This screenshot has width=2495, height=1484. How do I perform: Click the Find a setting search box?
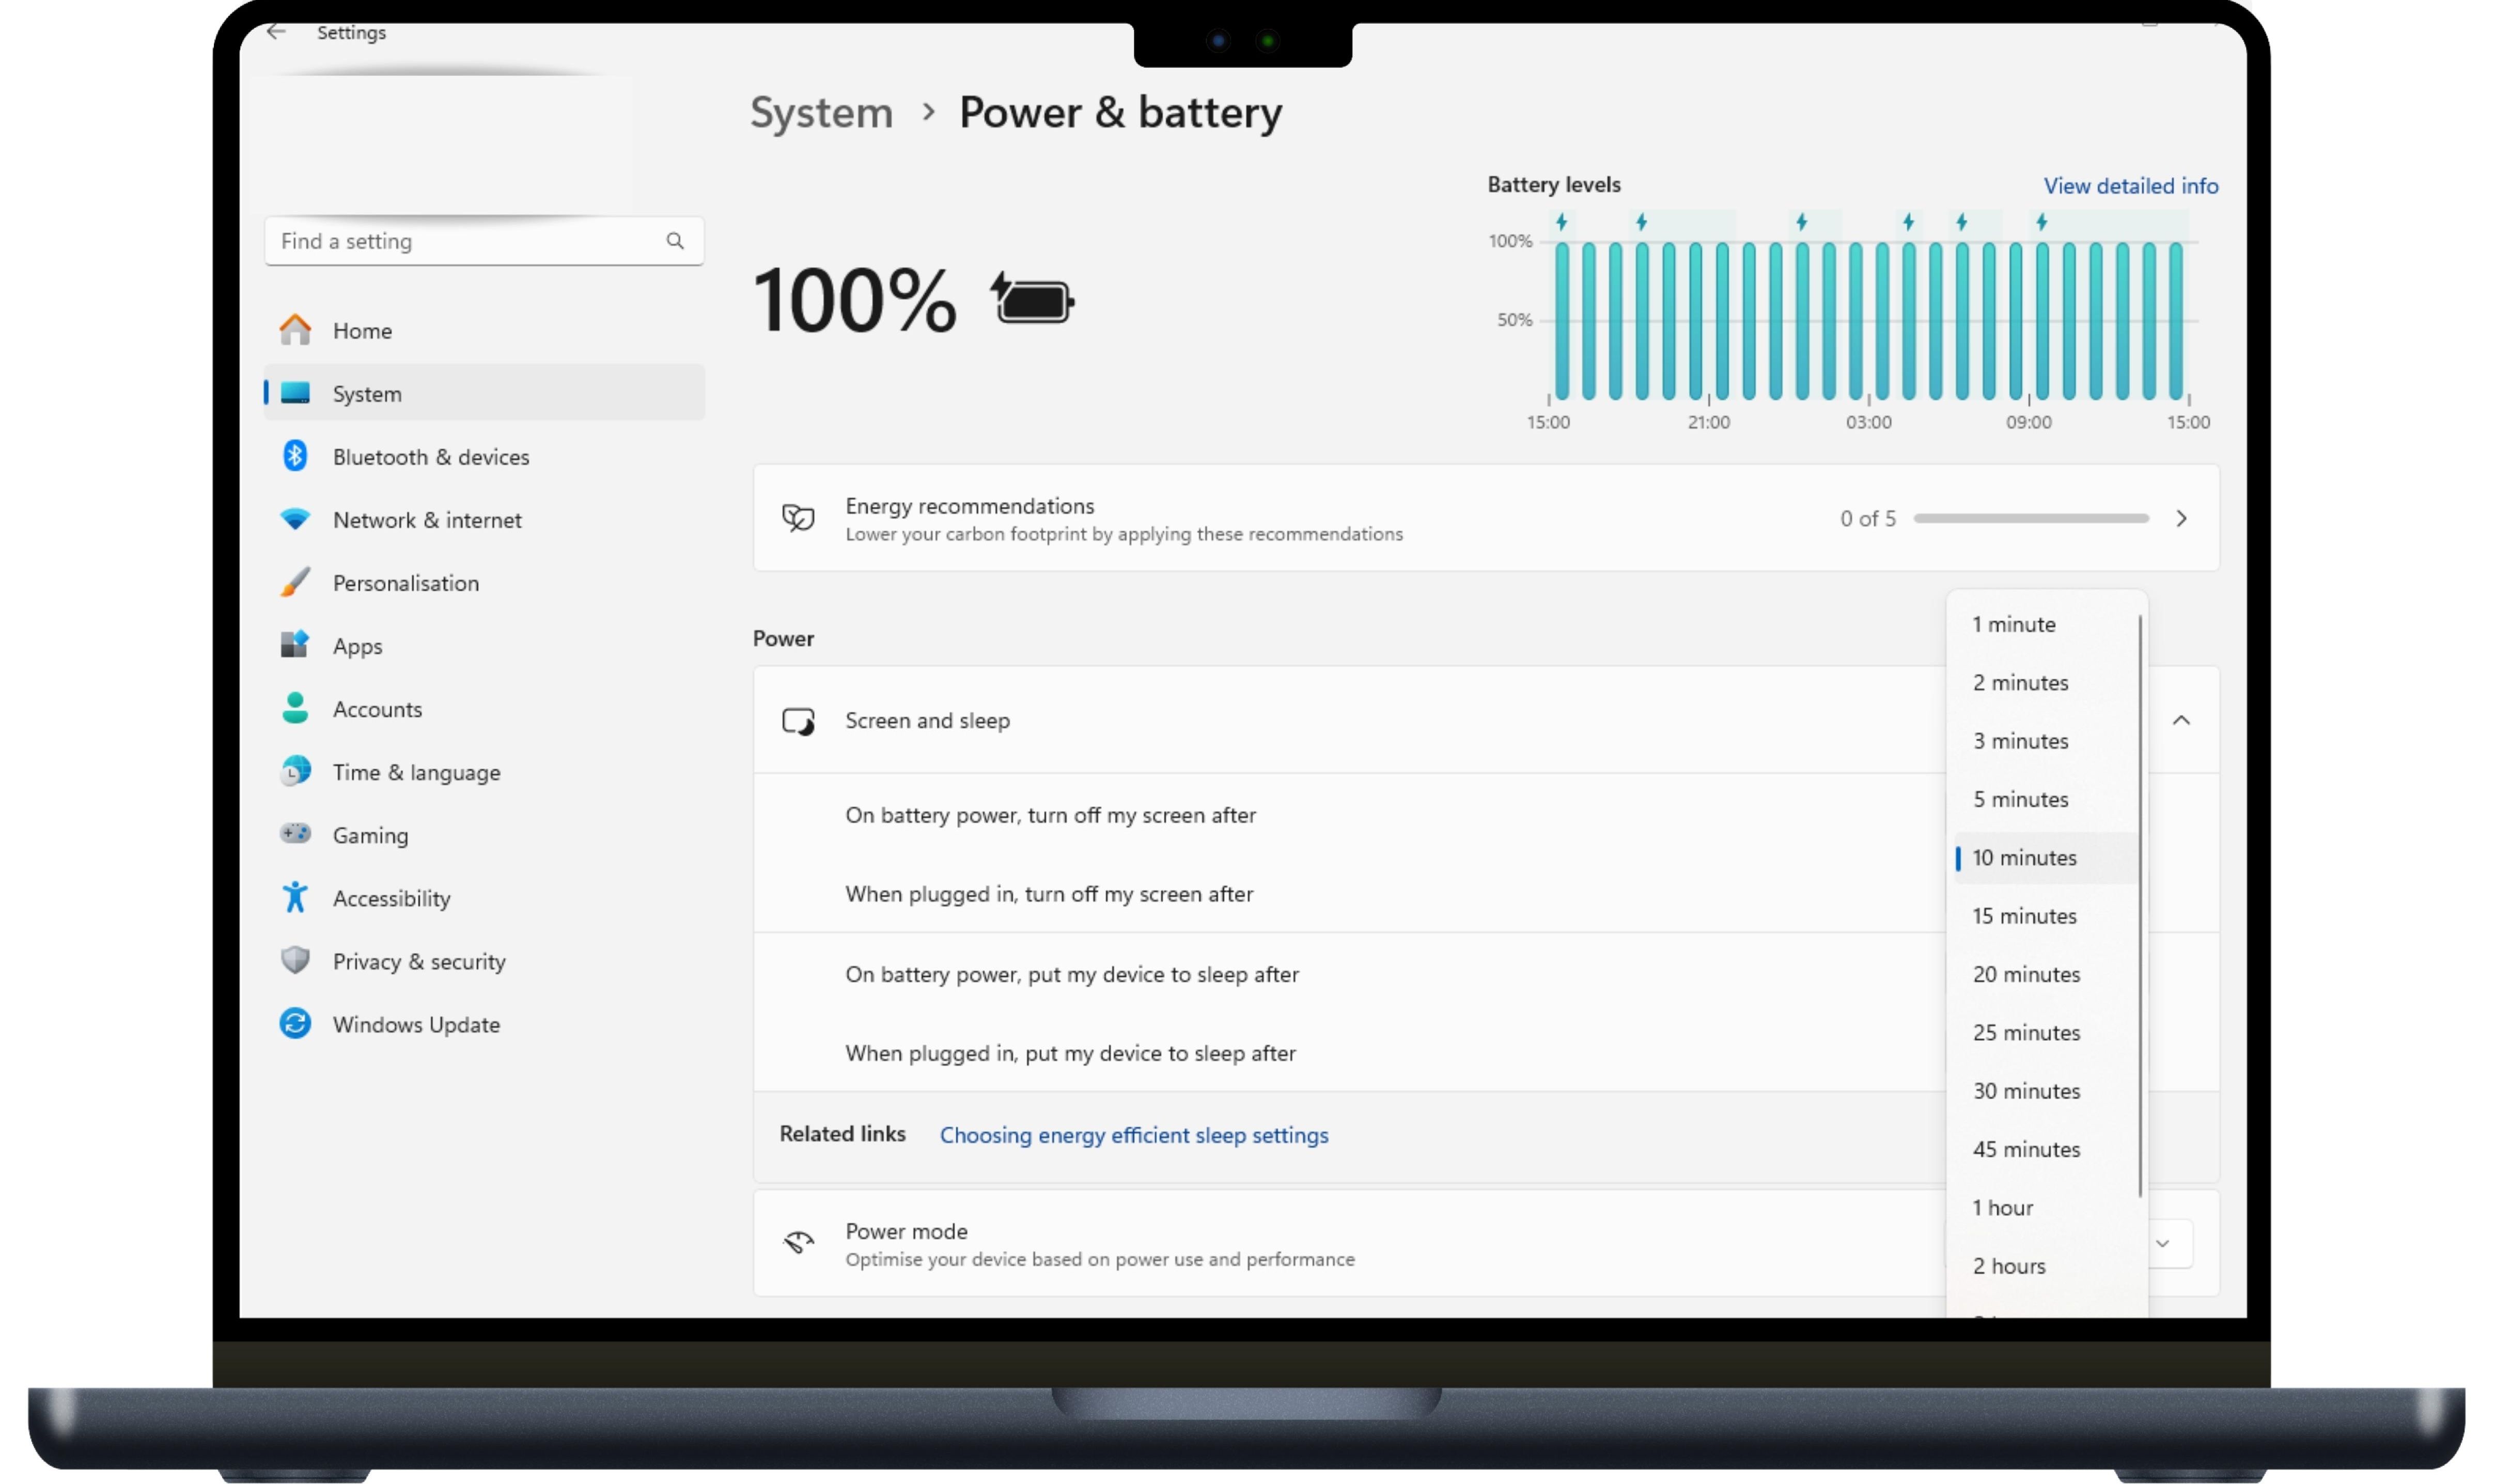[x=484, y=241]
